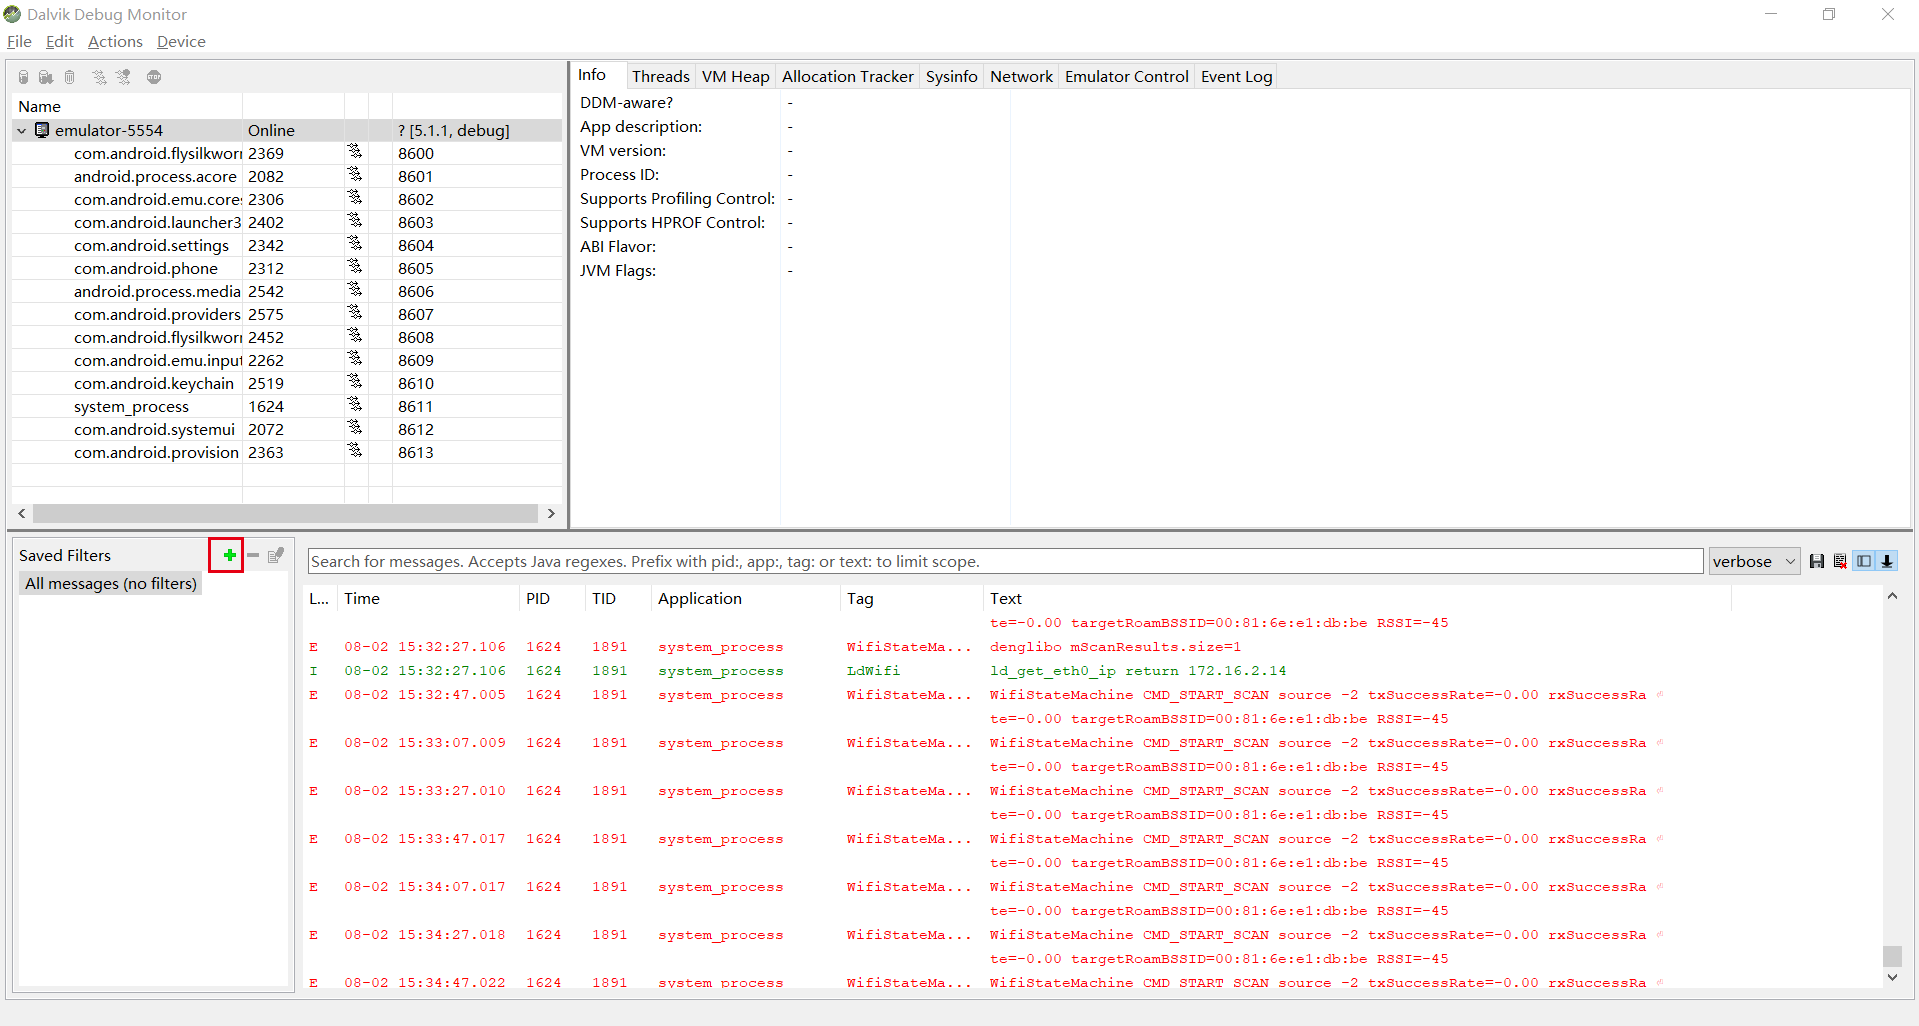Click the debug icon beside system_process
Viewport: 1919px width, 1026px height.
pos(354,405)
